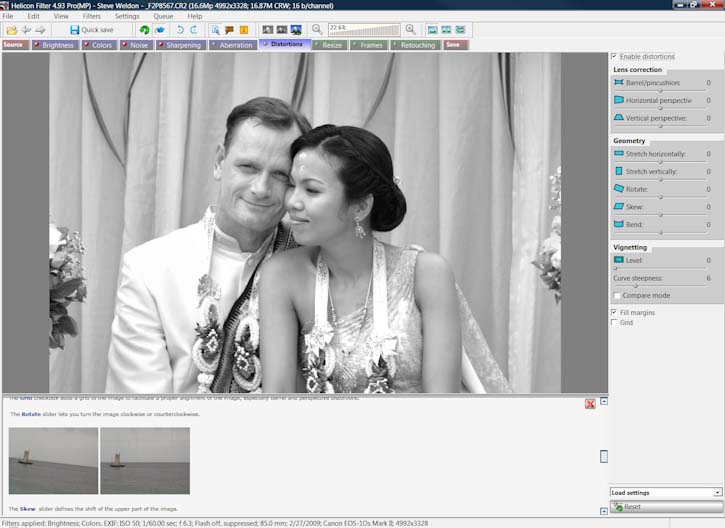Adjust the Vertical perspective slider
Viewport: 725px width, 528px height.
[660, 126]
